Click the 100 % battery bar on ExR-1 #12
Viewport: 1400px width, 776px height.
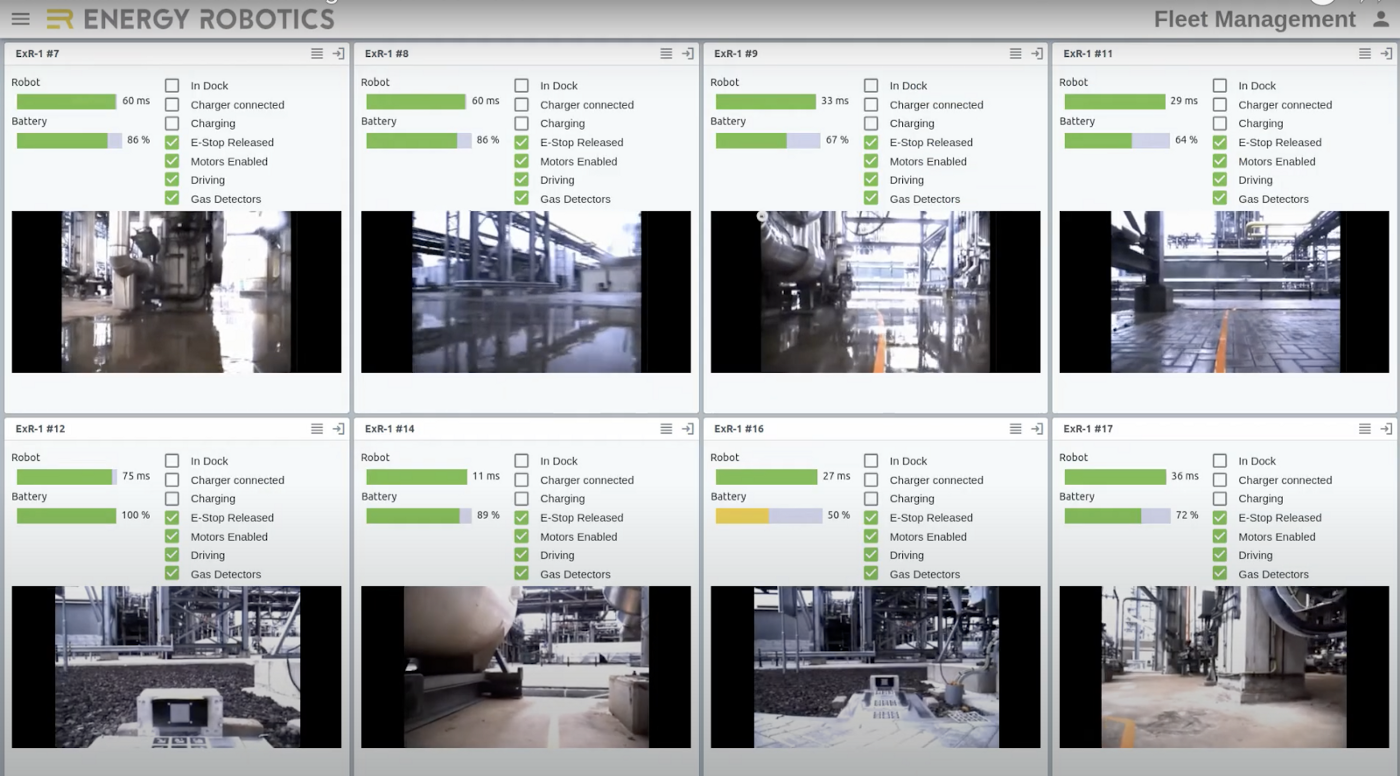point(66,516)
